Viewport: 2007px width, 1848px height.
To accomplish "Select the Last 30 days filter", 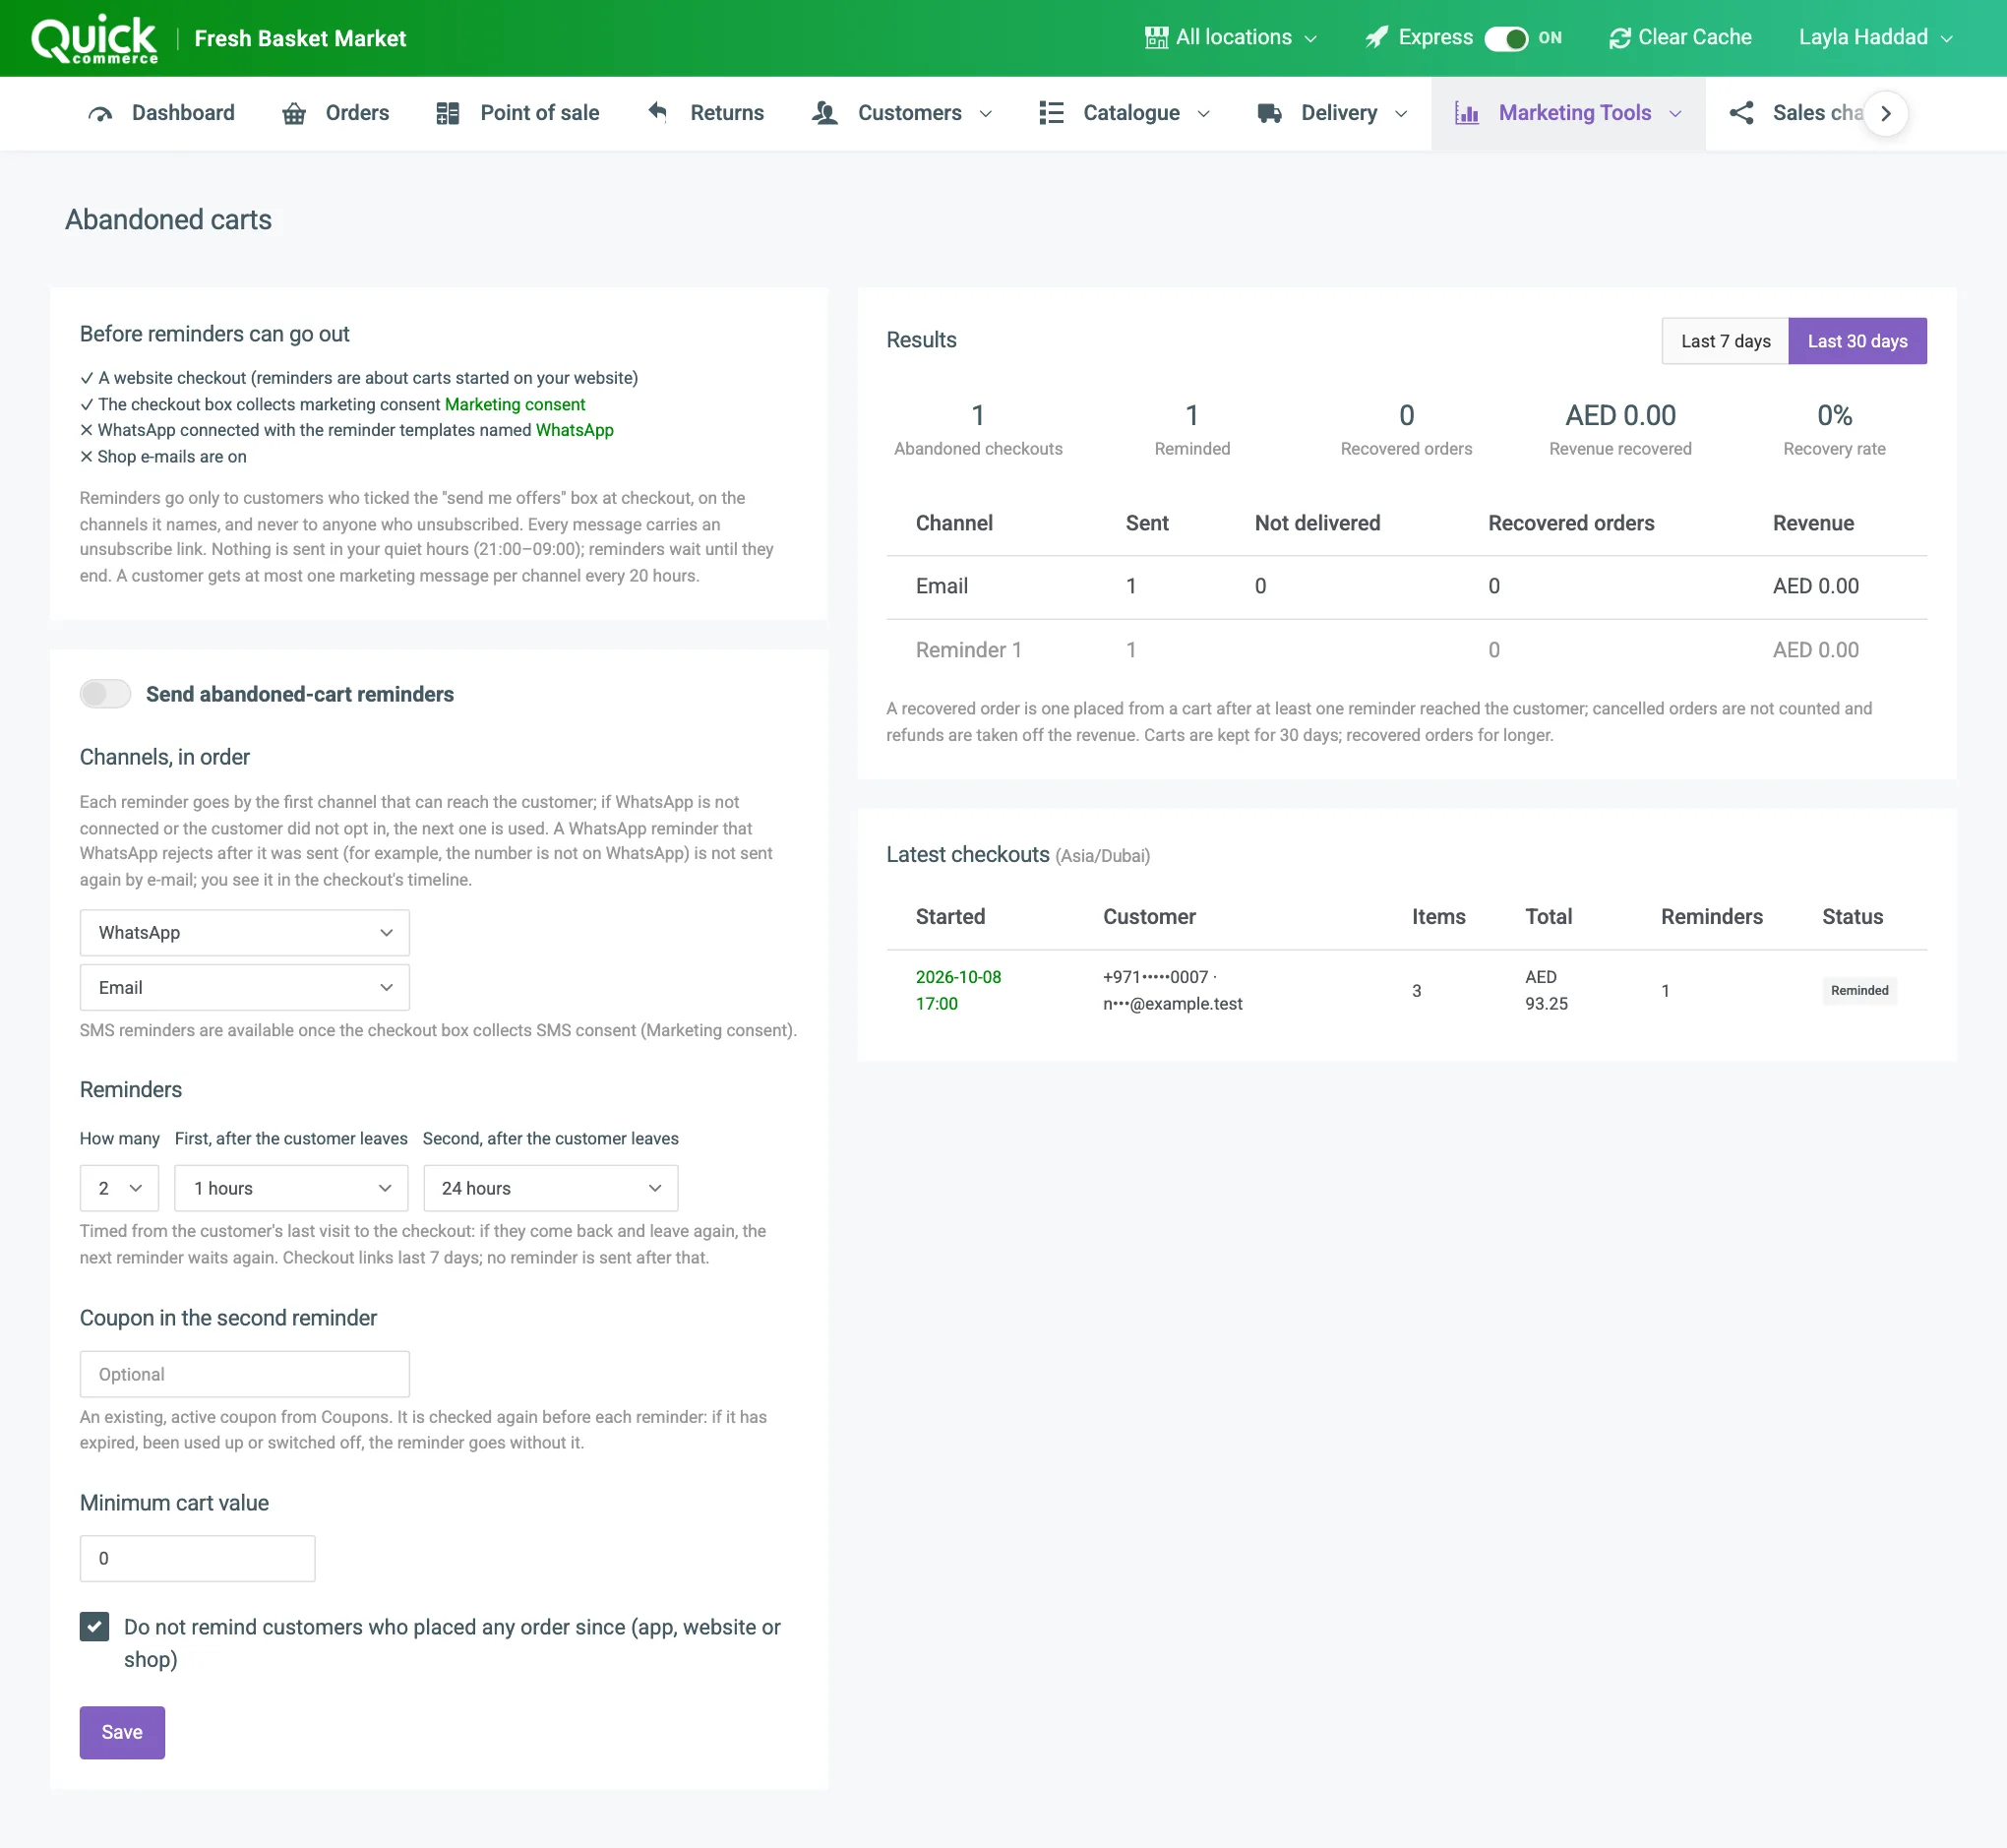I will point(1857,341).
